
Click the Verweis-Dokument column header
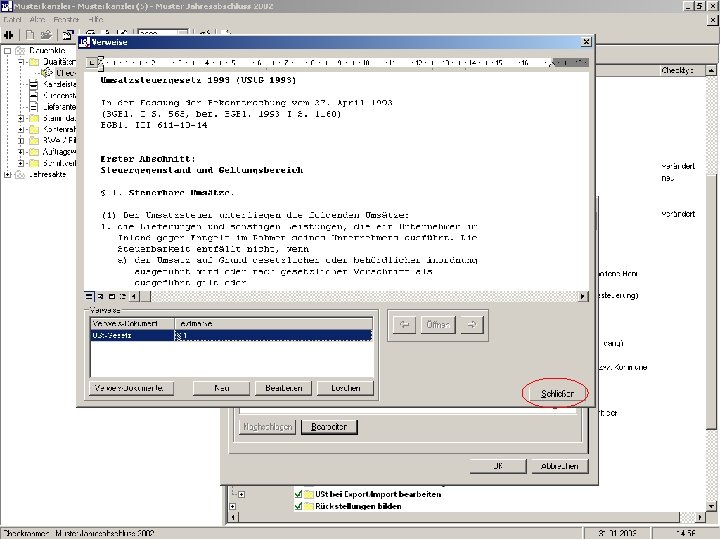click(132, 324)
